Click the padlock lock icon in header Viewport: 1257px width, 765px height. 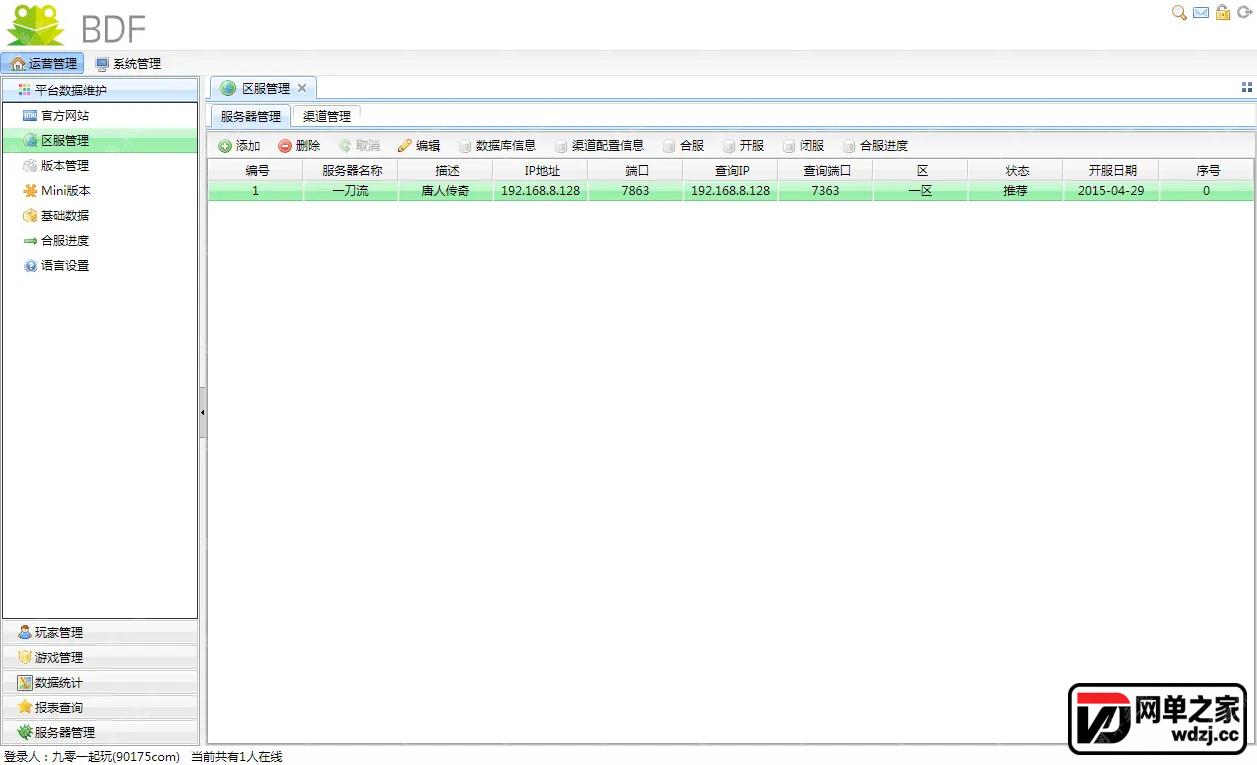[x=1222, y=13]
